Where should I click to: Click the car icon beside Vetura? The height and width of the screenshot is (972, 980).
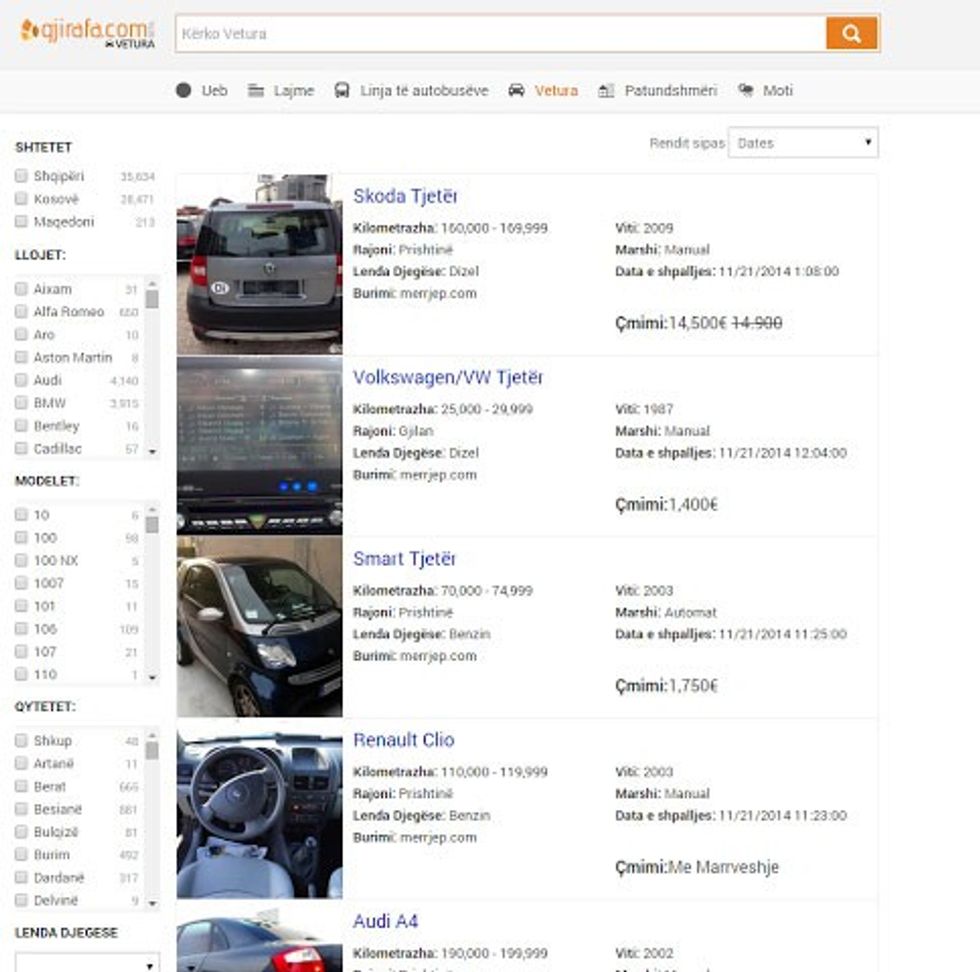(516, 91)
